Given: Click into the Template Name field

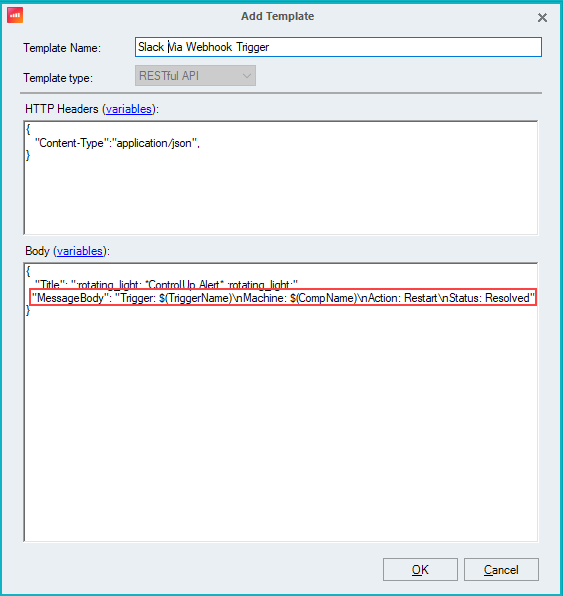Looking at the screenshot, I should [338, 47].
